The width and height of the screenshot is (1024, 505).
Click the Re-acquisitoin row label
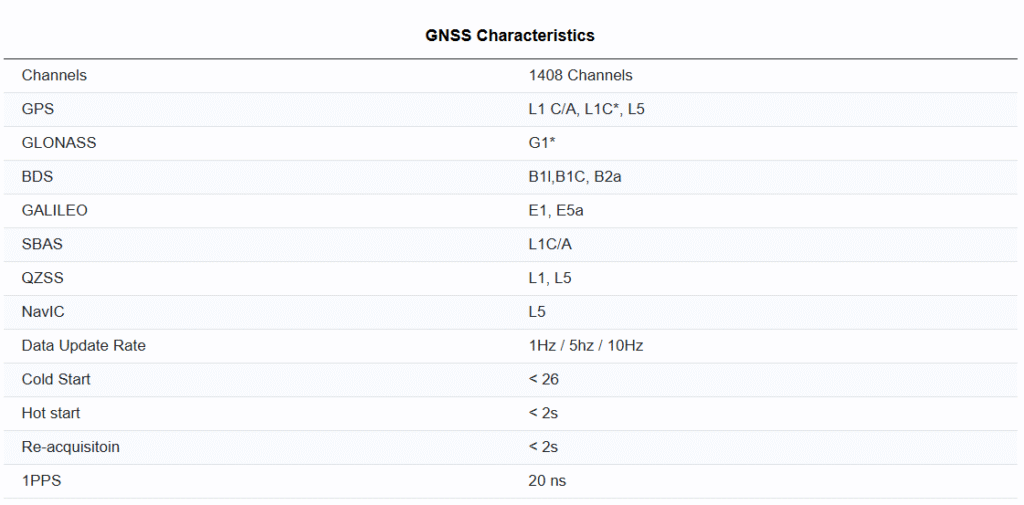point(70,447)
